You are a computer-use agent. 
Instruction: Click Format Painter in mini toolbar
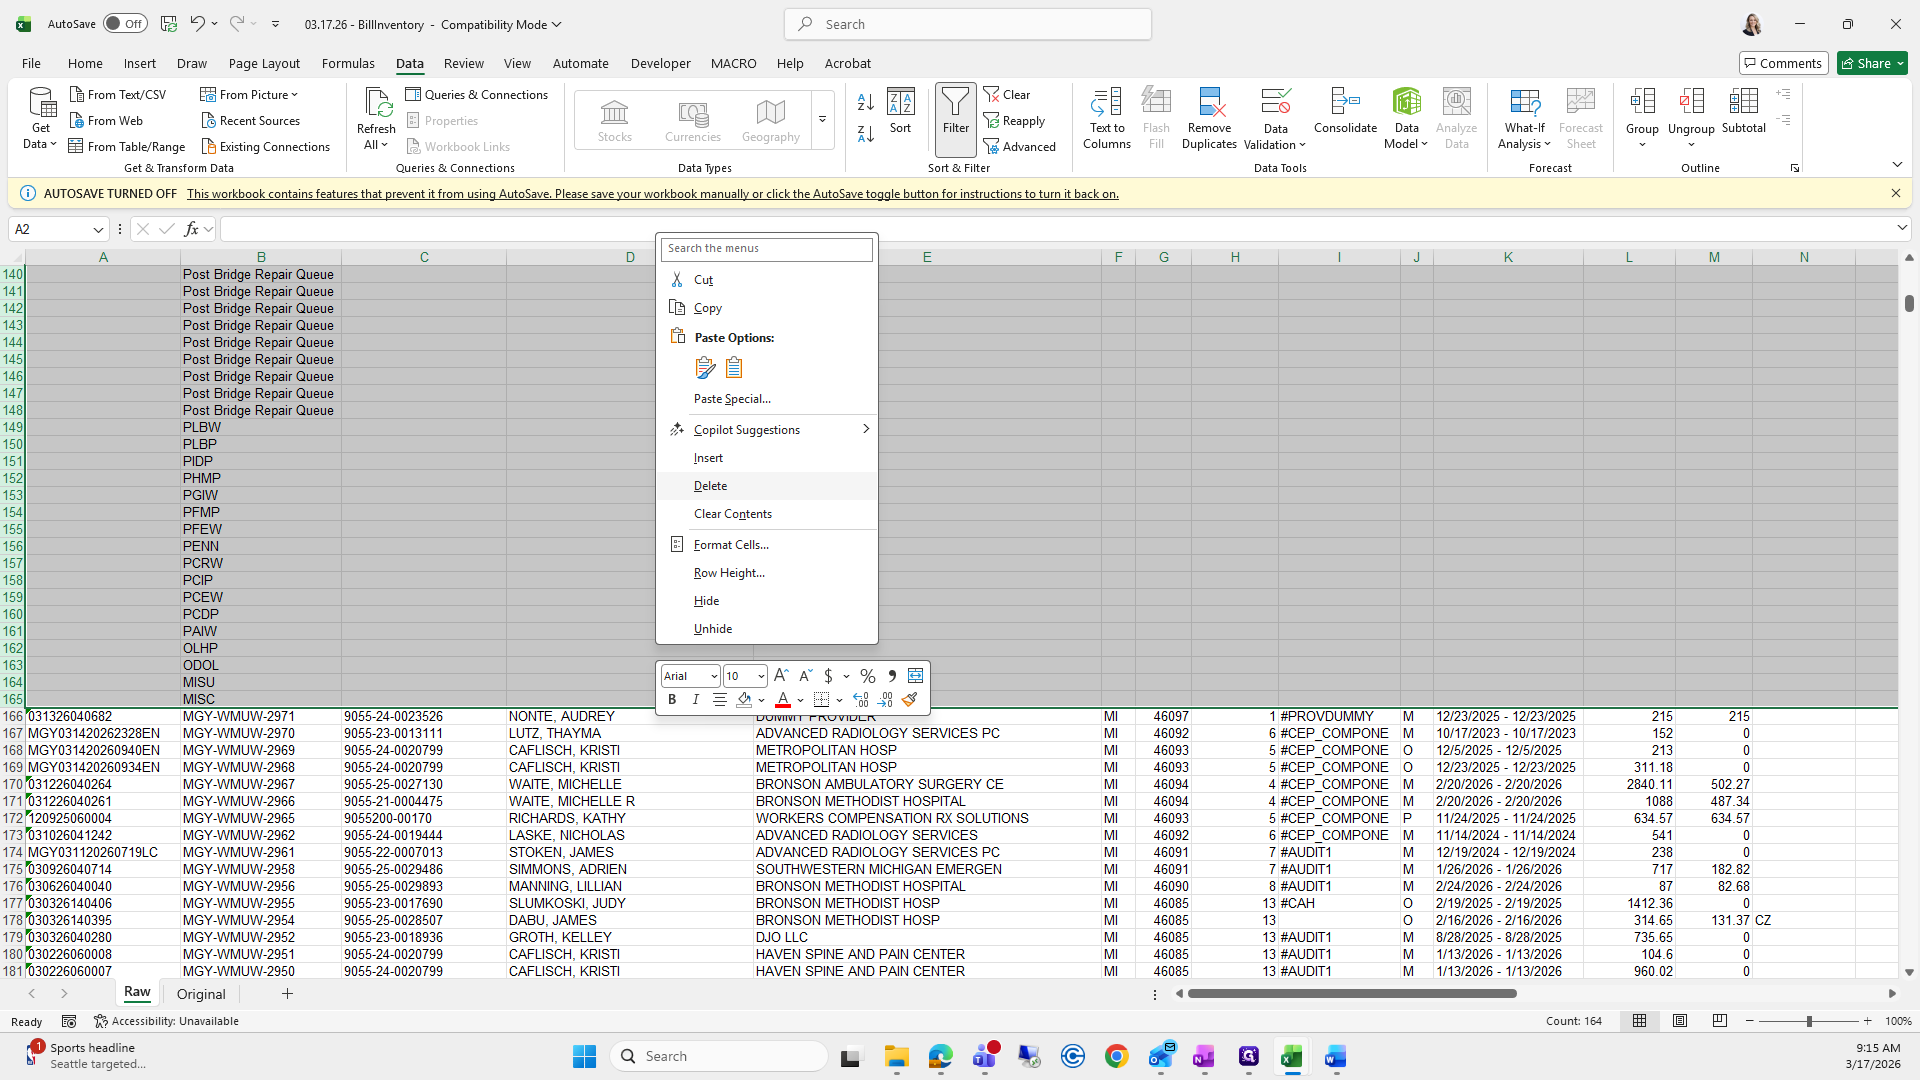910,700
